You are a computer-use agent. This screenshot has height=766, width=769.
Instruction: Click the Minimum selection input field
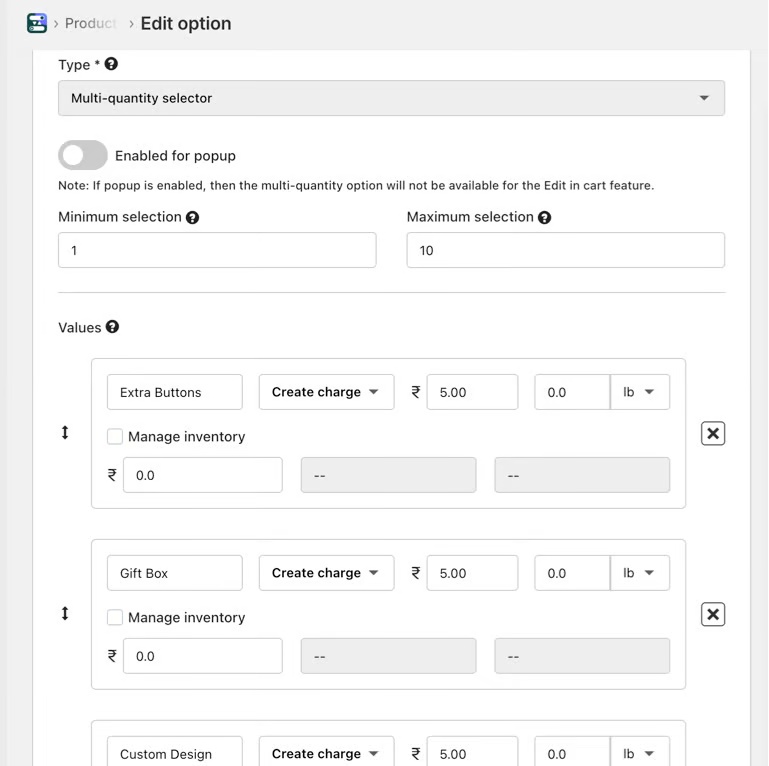[217, 250]
